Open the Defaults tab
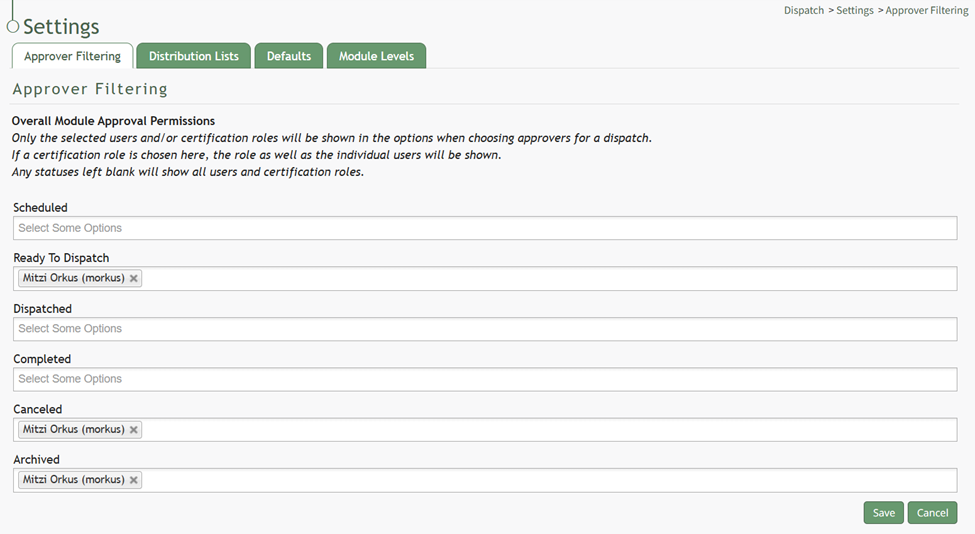The width and height of the screenshot is (975, 534). coord(289,56)
